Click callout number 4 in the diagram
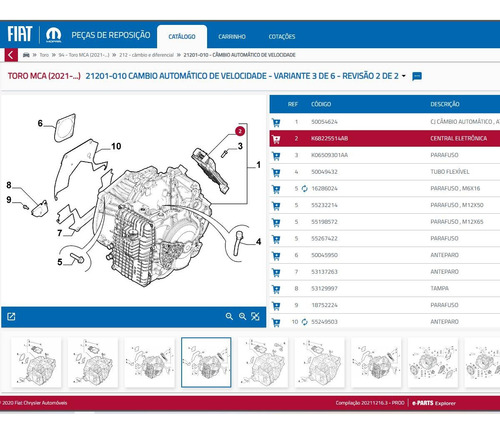The image size is (500, 434). click(258, 242)
